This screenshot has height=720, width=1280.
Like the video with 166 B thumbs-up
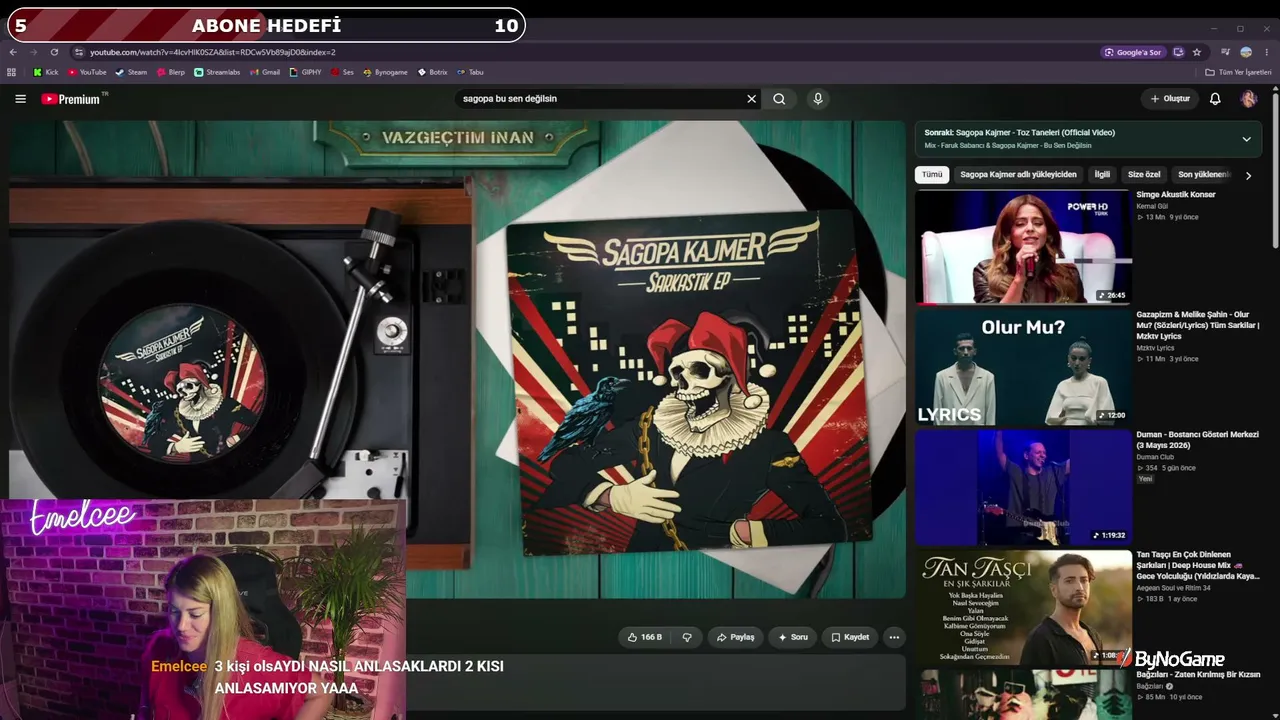645,637
